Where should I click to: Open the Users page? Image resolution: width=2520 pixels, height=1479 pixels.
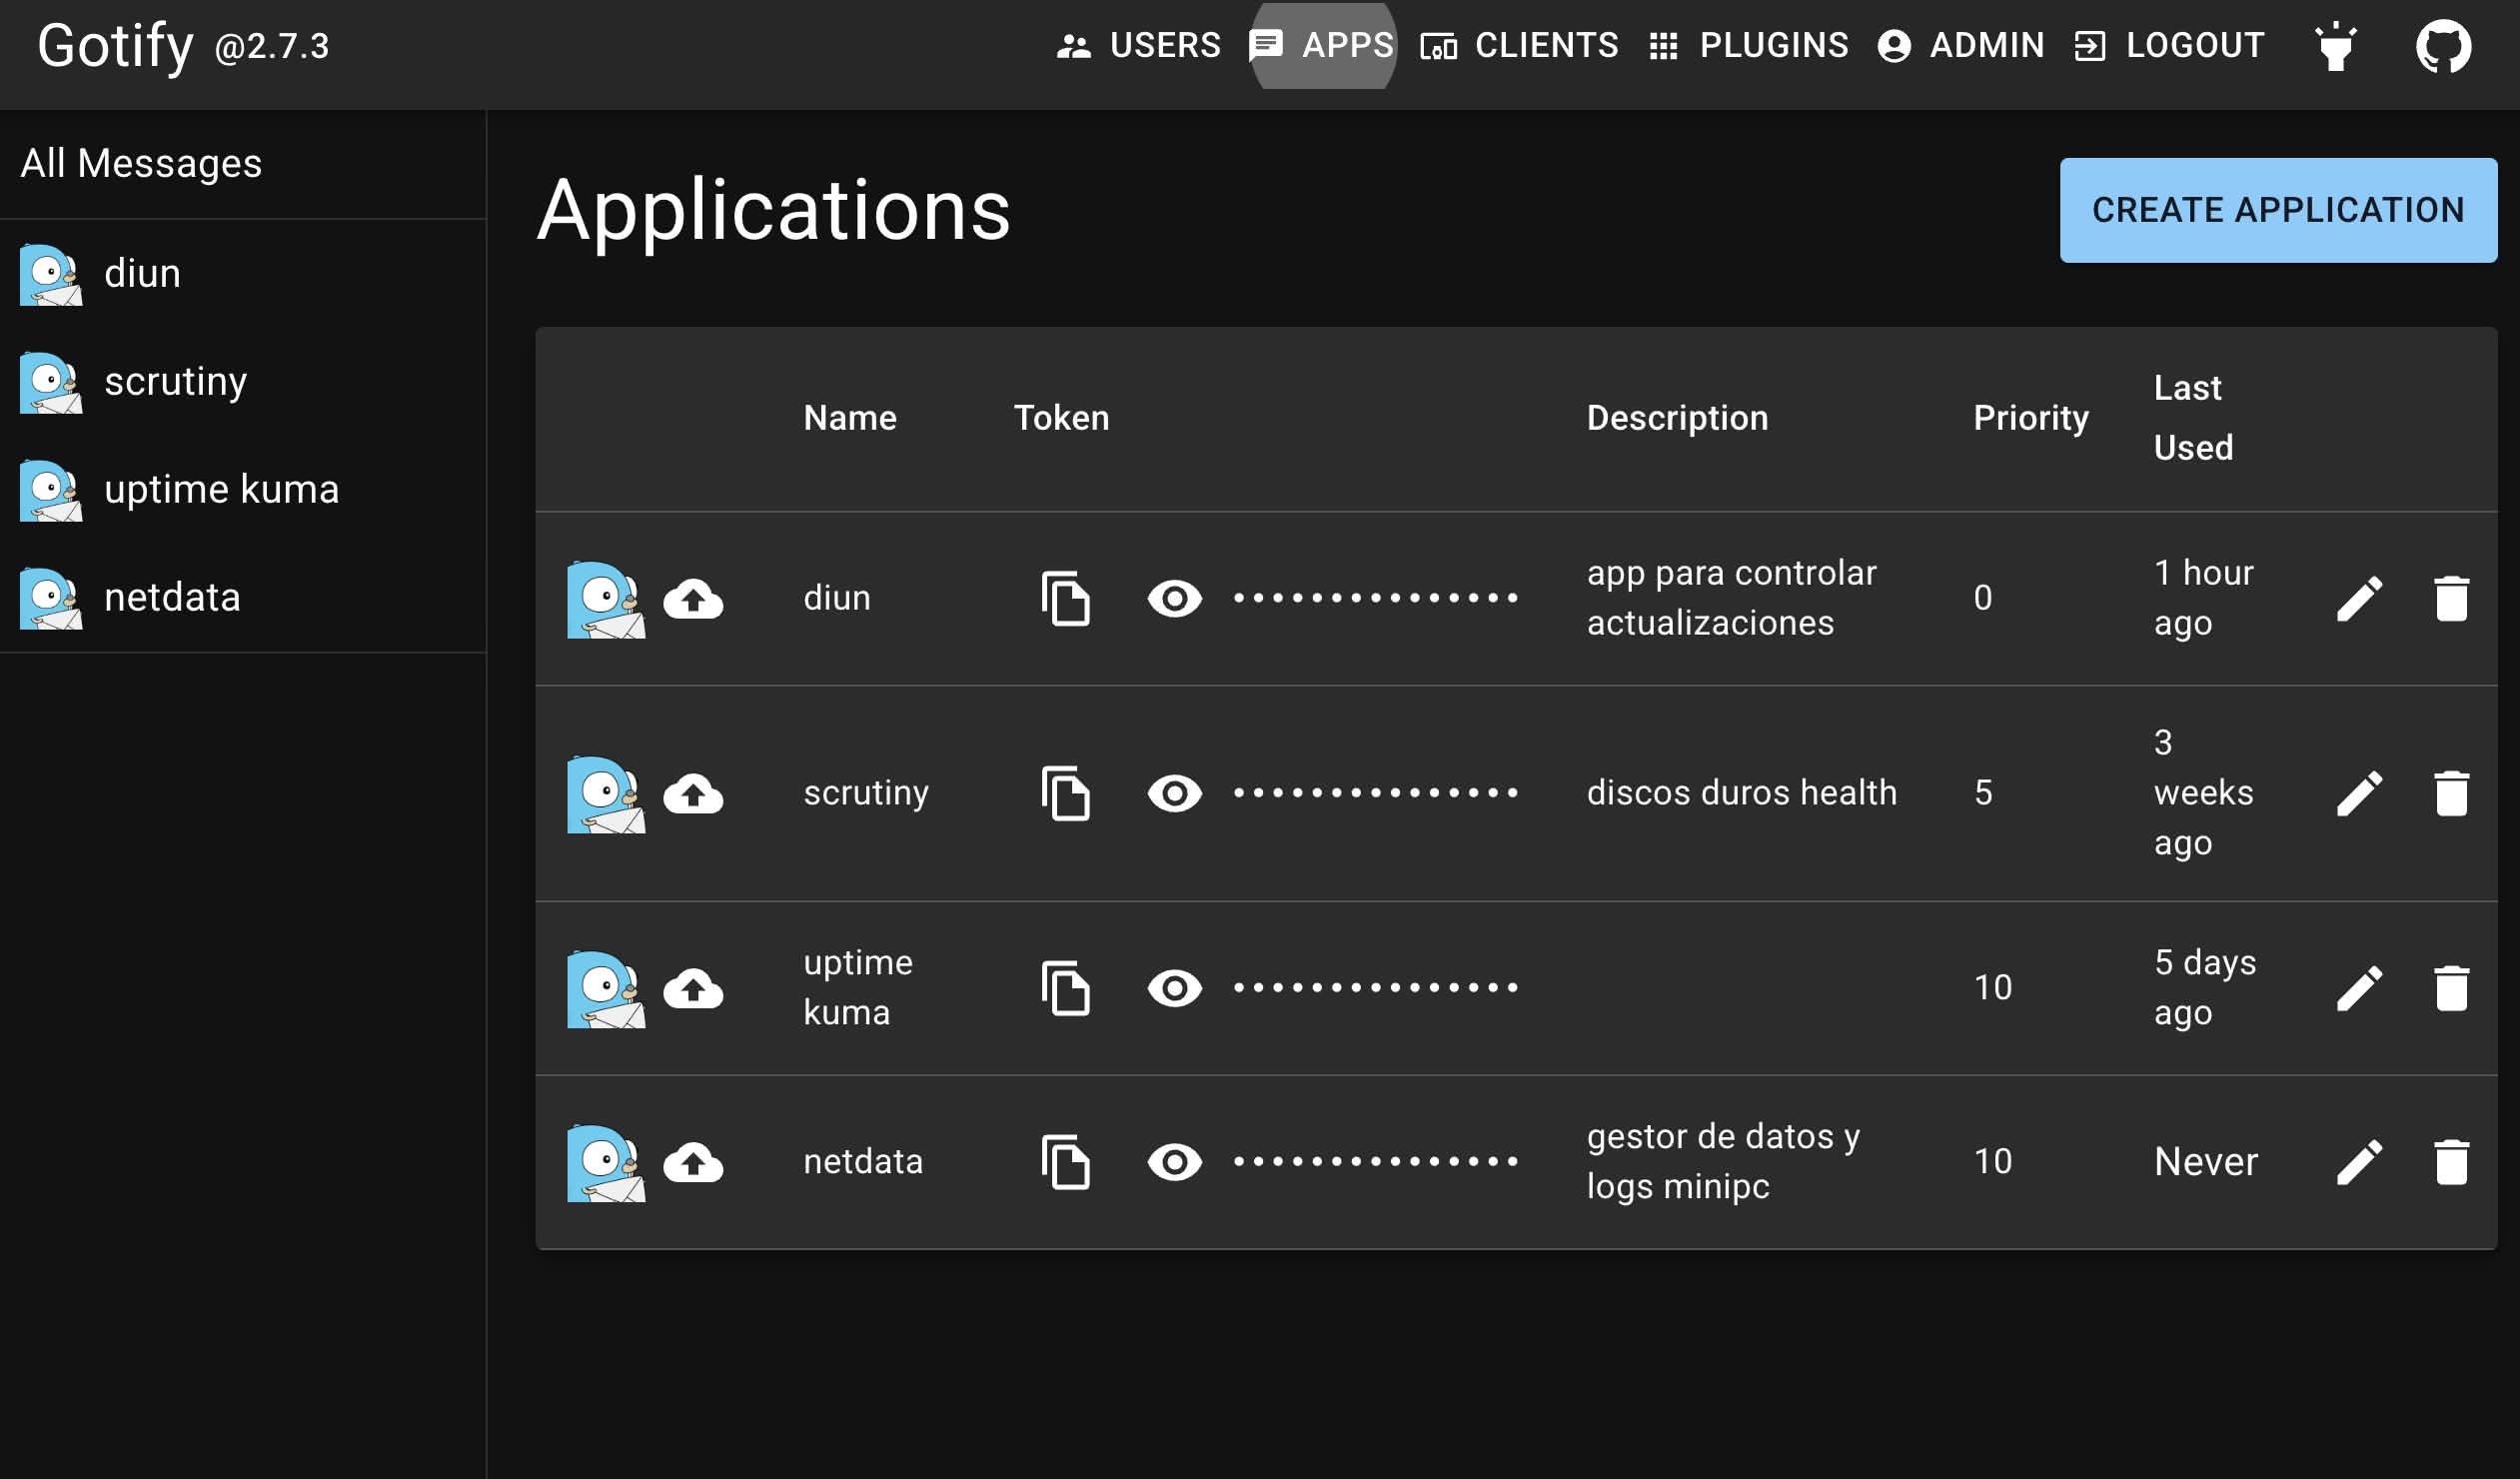coord(1139,46)
